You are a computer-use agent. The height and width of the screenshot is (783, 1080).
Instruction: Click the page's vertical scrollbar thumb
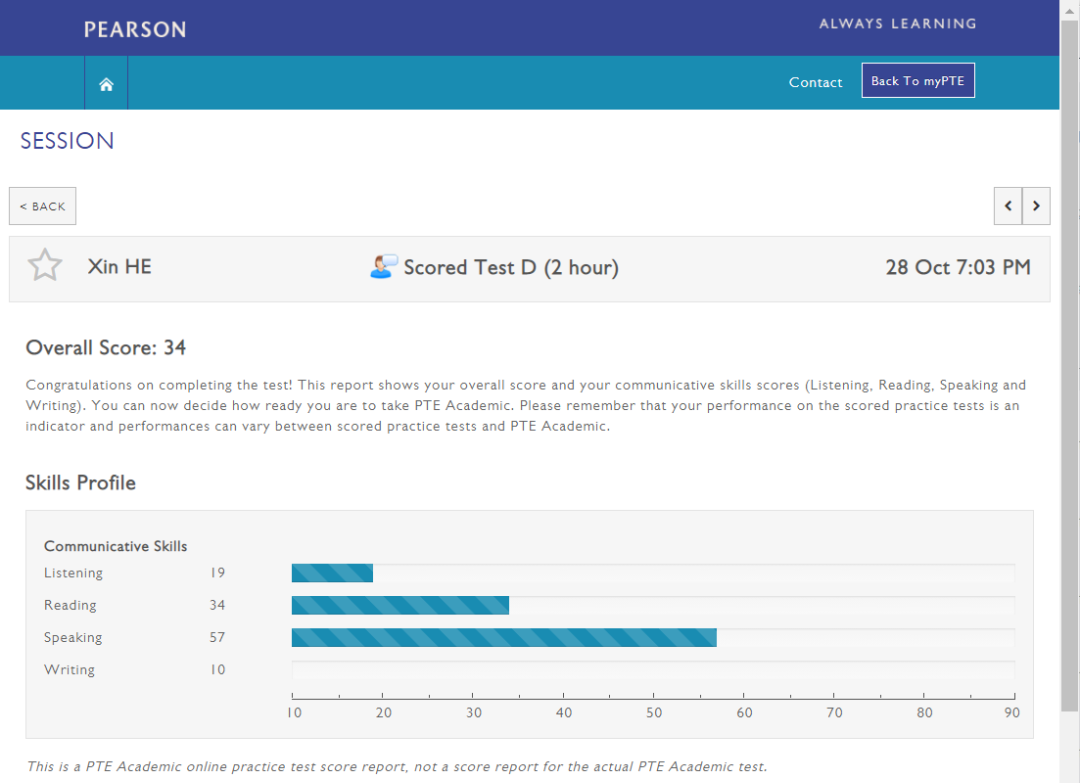(1069, 365)
